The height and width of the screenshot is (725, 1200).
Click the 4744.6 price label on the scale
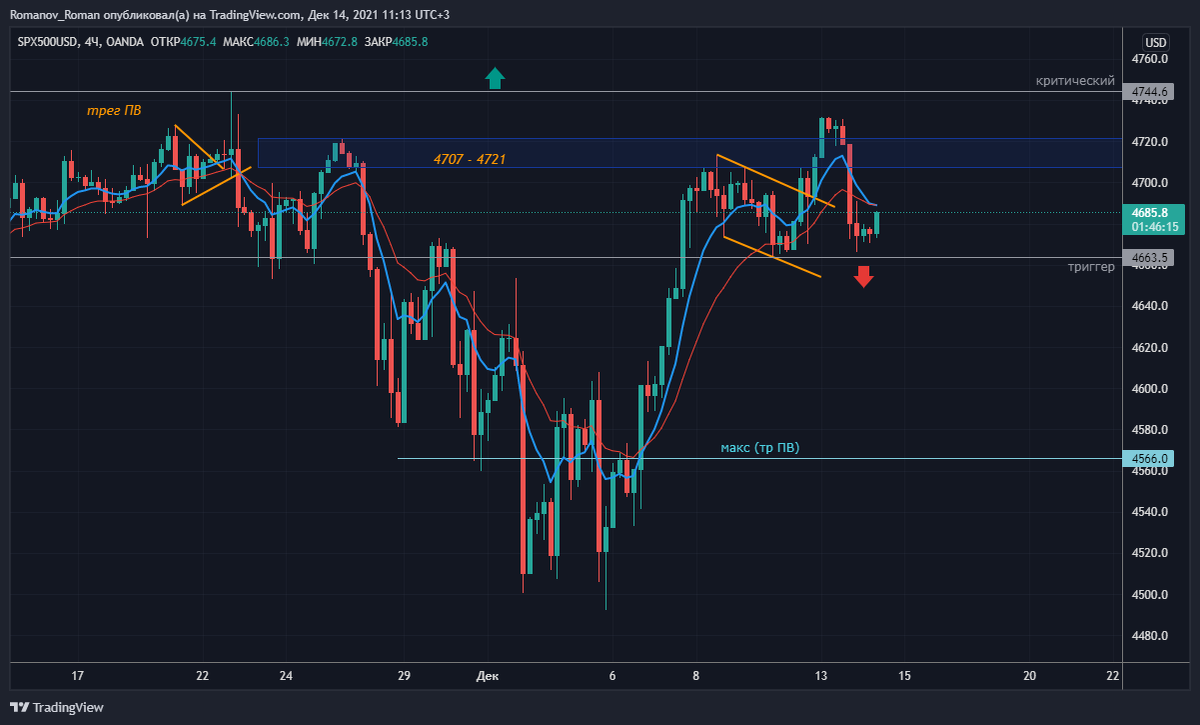[x=1148, y=91]
